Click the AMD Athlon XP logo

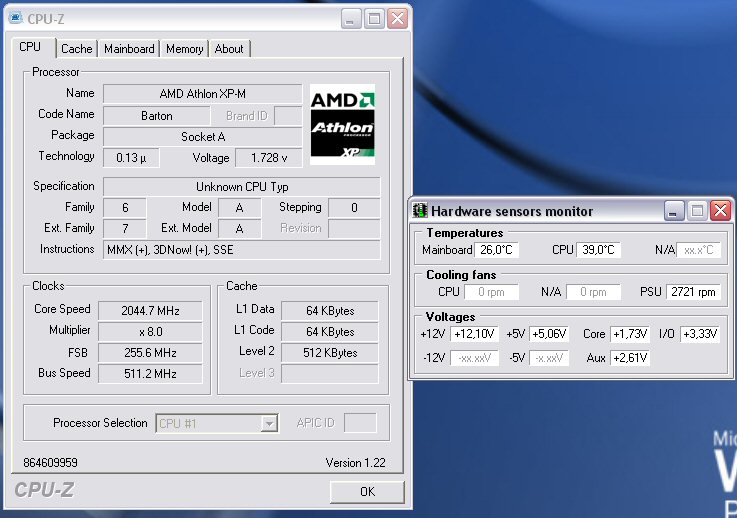click(342, 125)
